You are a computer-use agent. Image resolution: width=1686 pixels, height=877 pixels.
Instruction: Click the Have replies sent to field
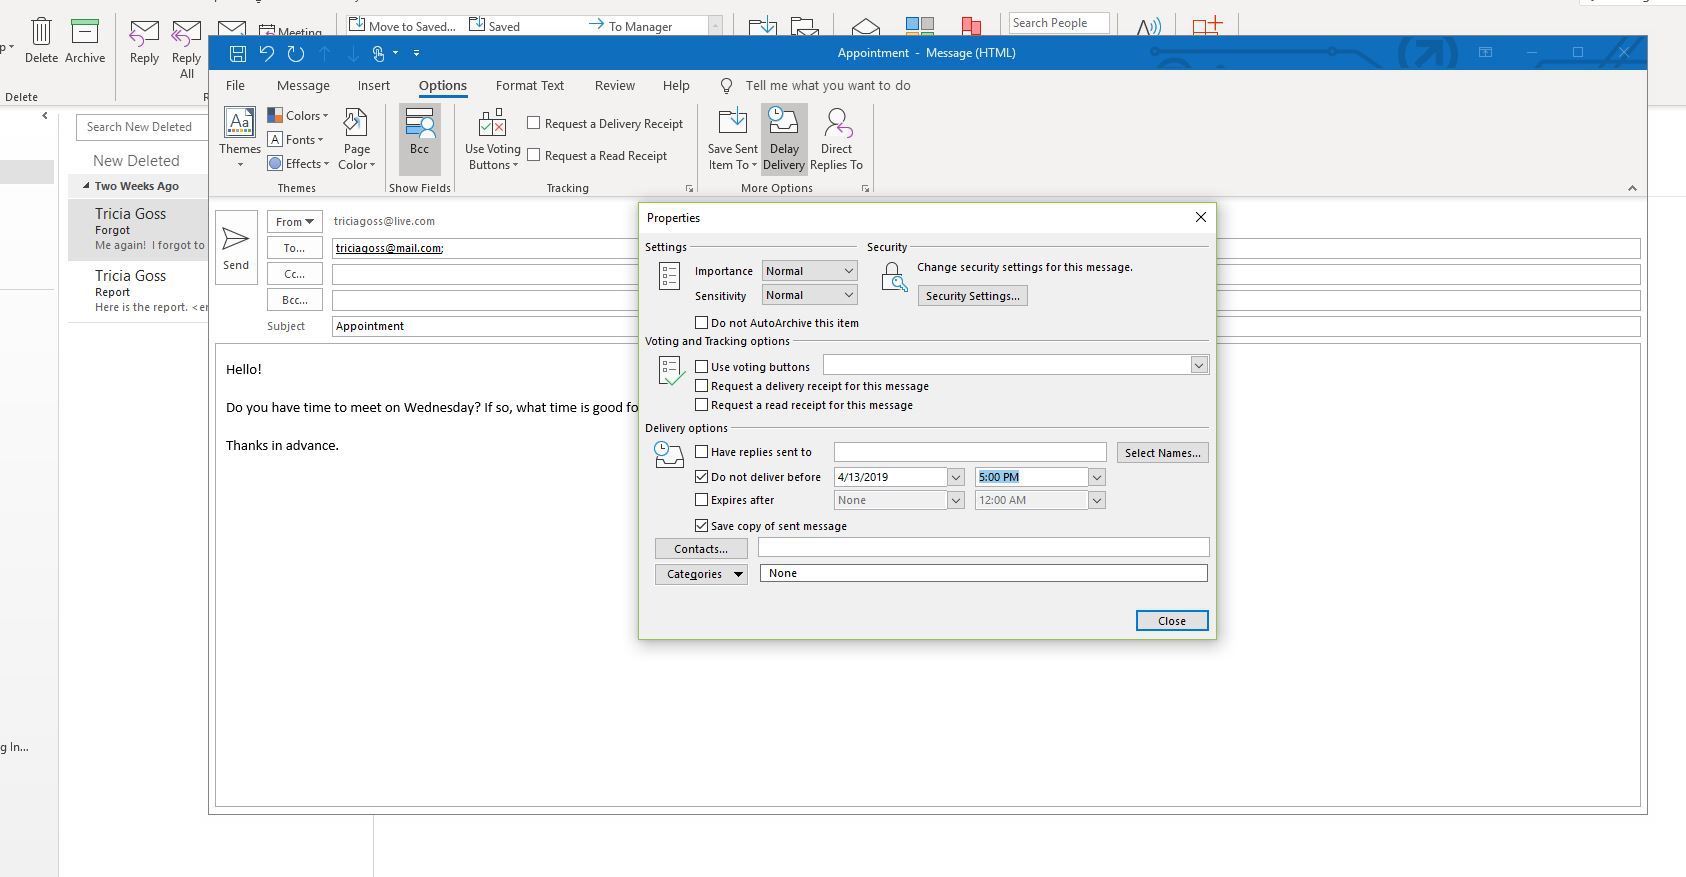970,452
